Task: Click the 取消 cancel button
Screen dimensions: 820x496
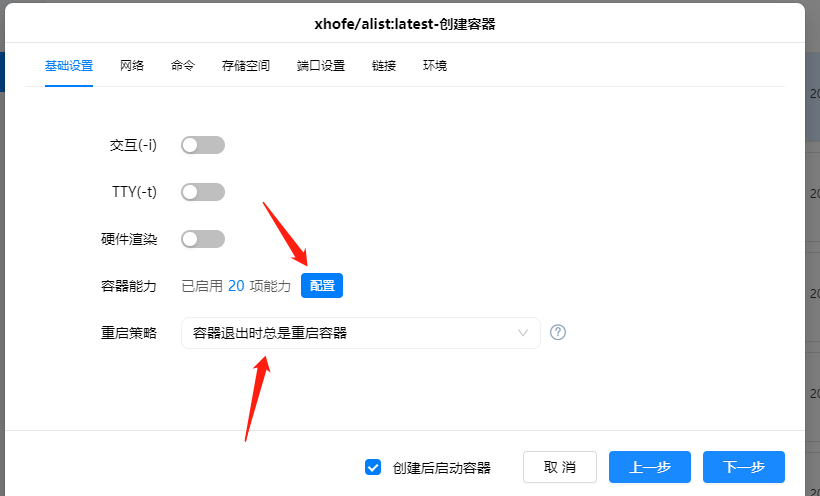Action: (x=560, y=467)
